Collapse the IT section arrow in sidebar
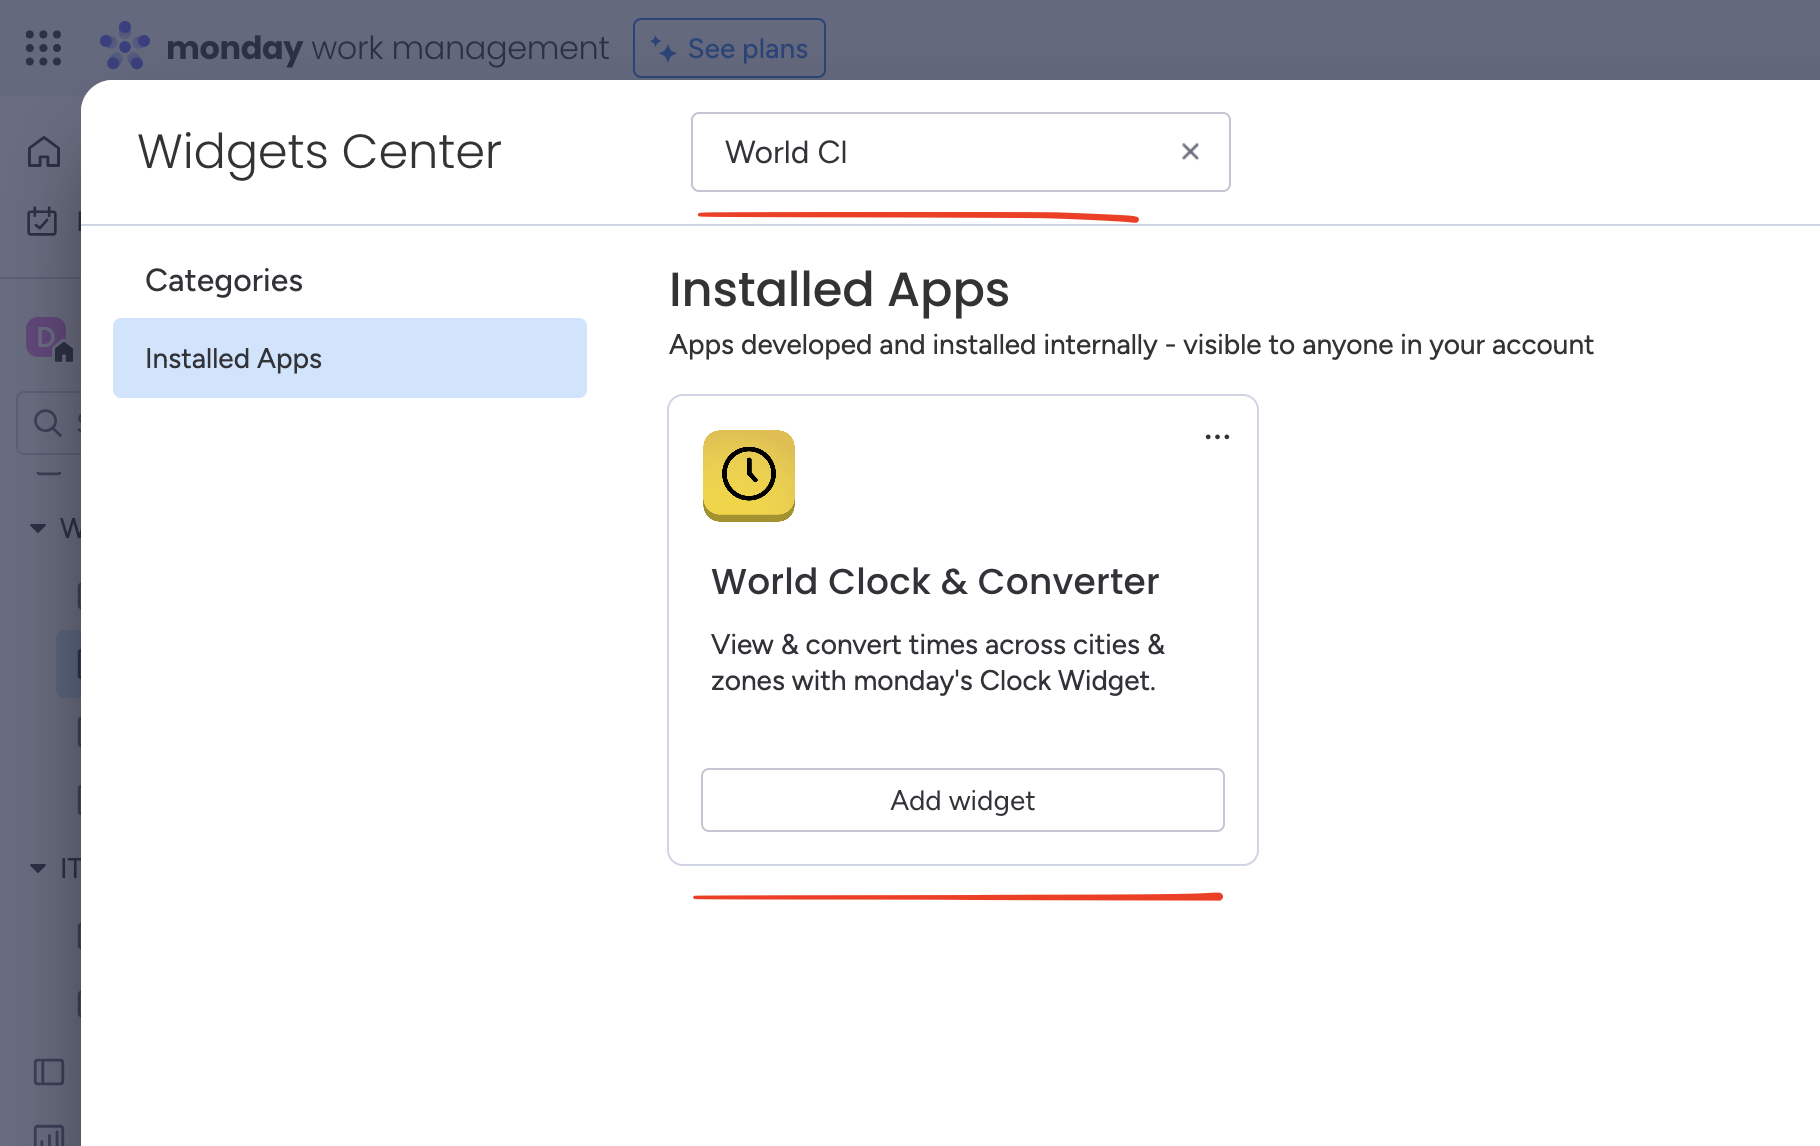 tap(38, 868)
